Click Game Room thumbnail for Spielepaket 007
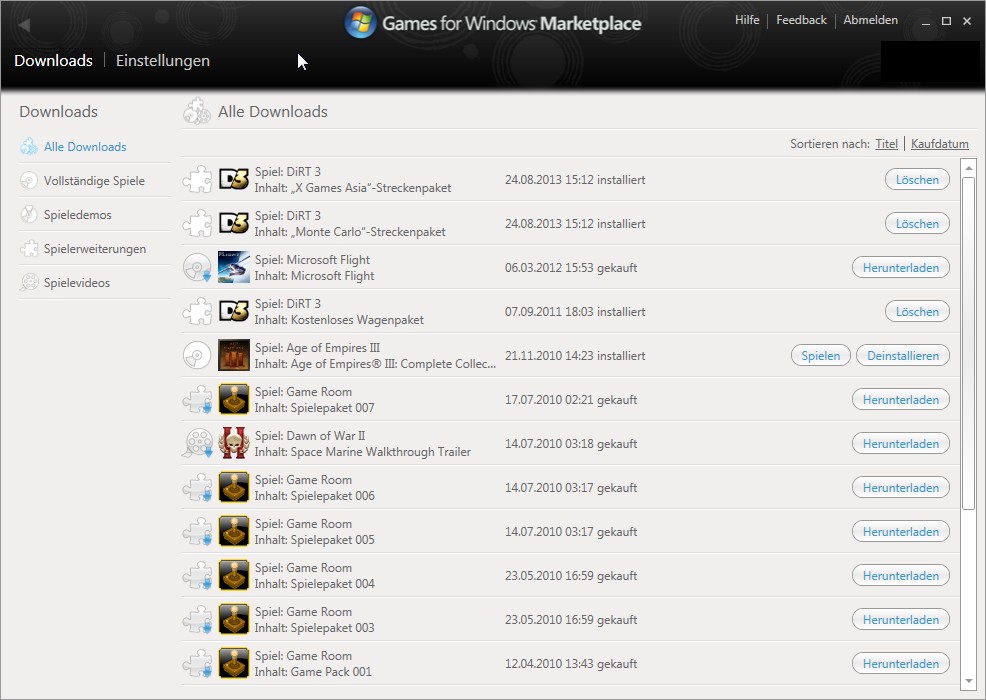This screenshot has width=986, height=700. pos(234,399)
